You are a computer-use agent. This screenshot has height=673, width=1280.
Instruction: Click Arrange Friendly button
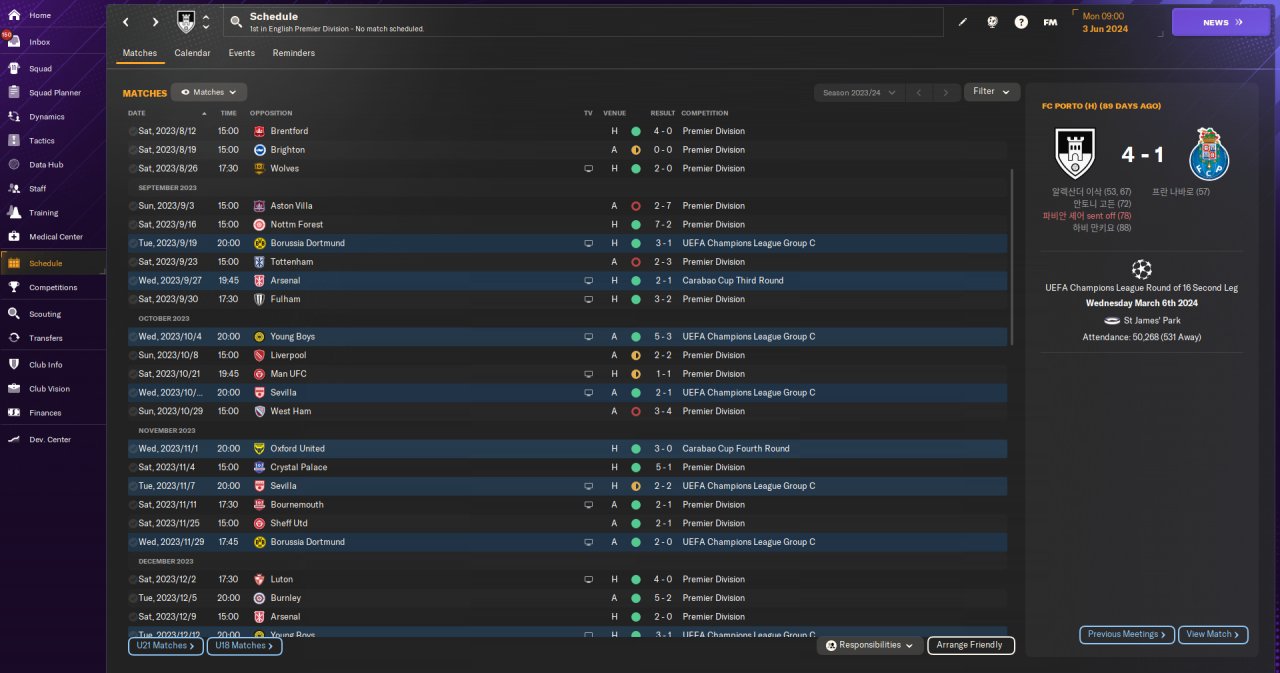[x=971, y=646]
